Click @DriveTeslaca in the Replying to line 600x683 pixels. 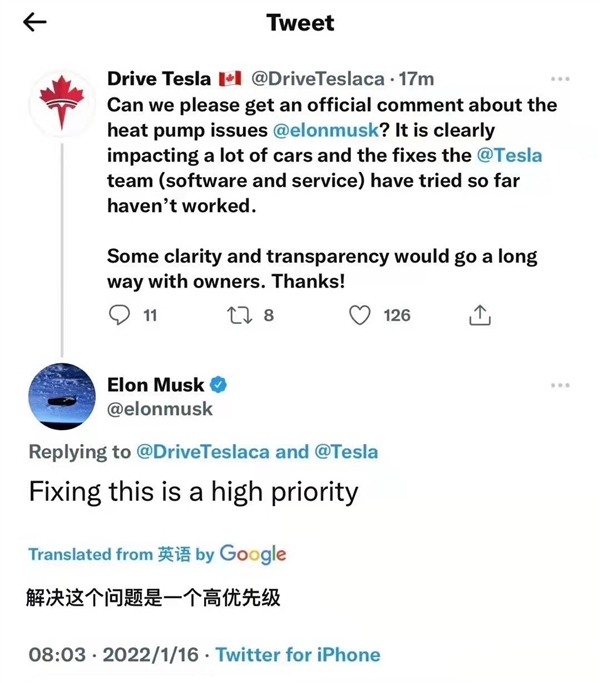pos(207,452)
